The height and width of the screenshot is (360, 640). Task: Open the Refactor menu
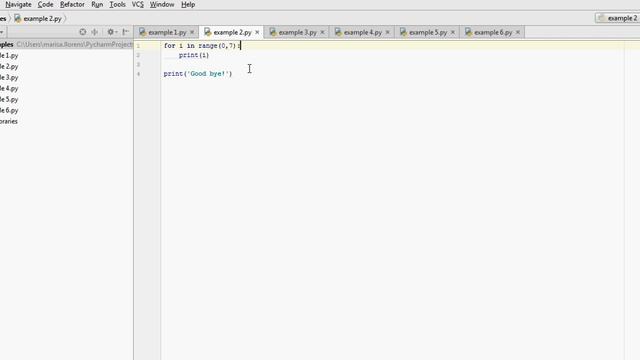click(x=72, y=4)
